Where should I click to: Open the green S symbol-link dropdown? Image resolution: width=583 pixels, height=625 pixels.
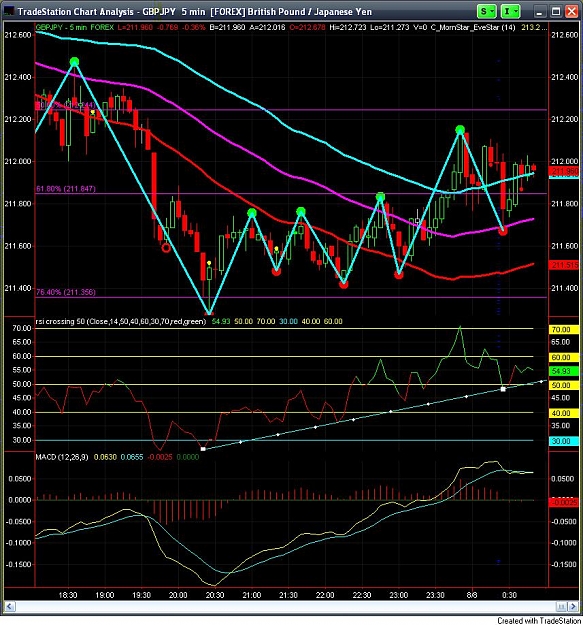click(486, 11)
